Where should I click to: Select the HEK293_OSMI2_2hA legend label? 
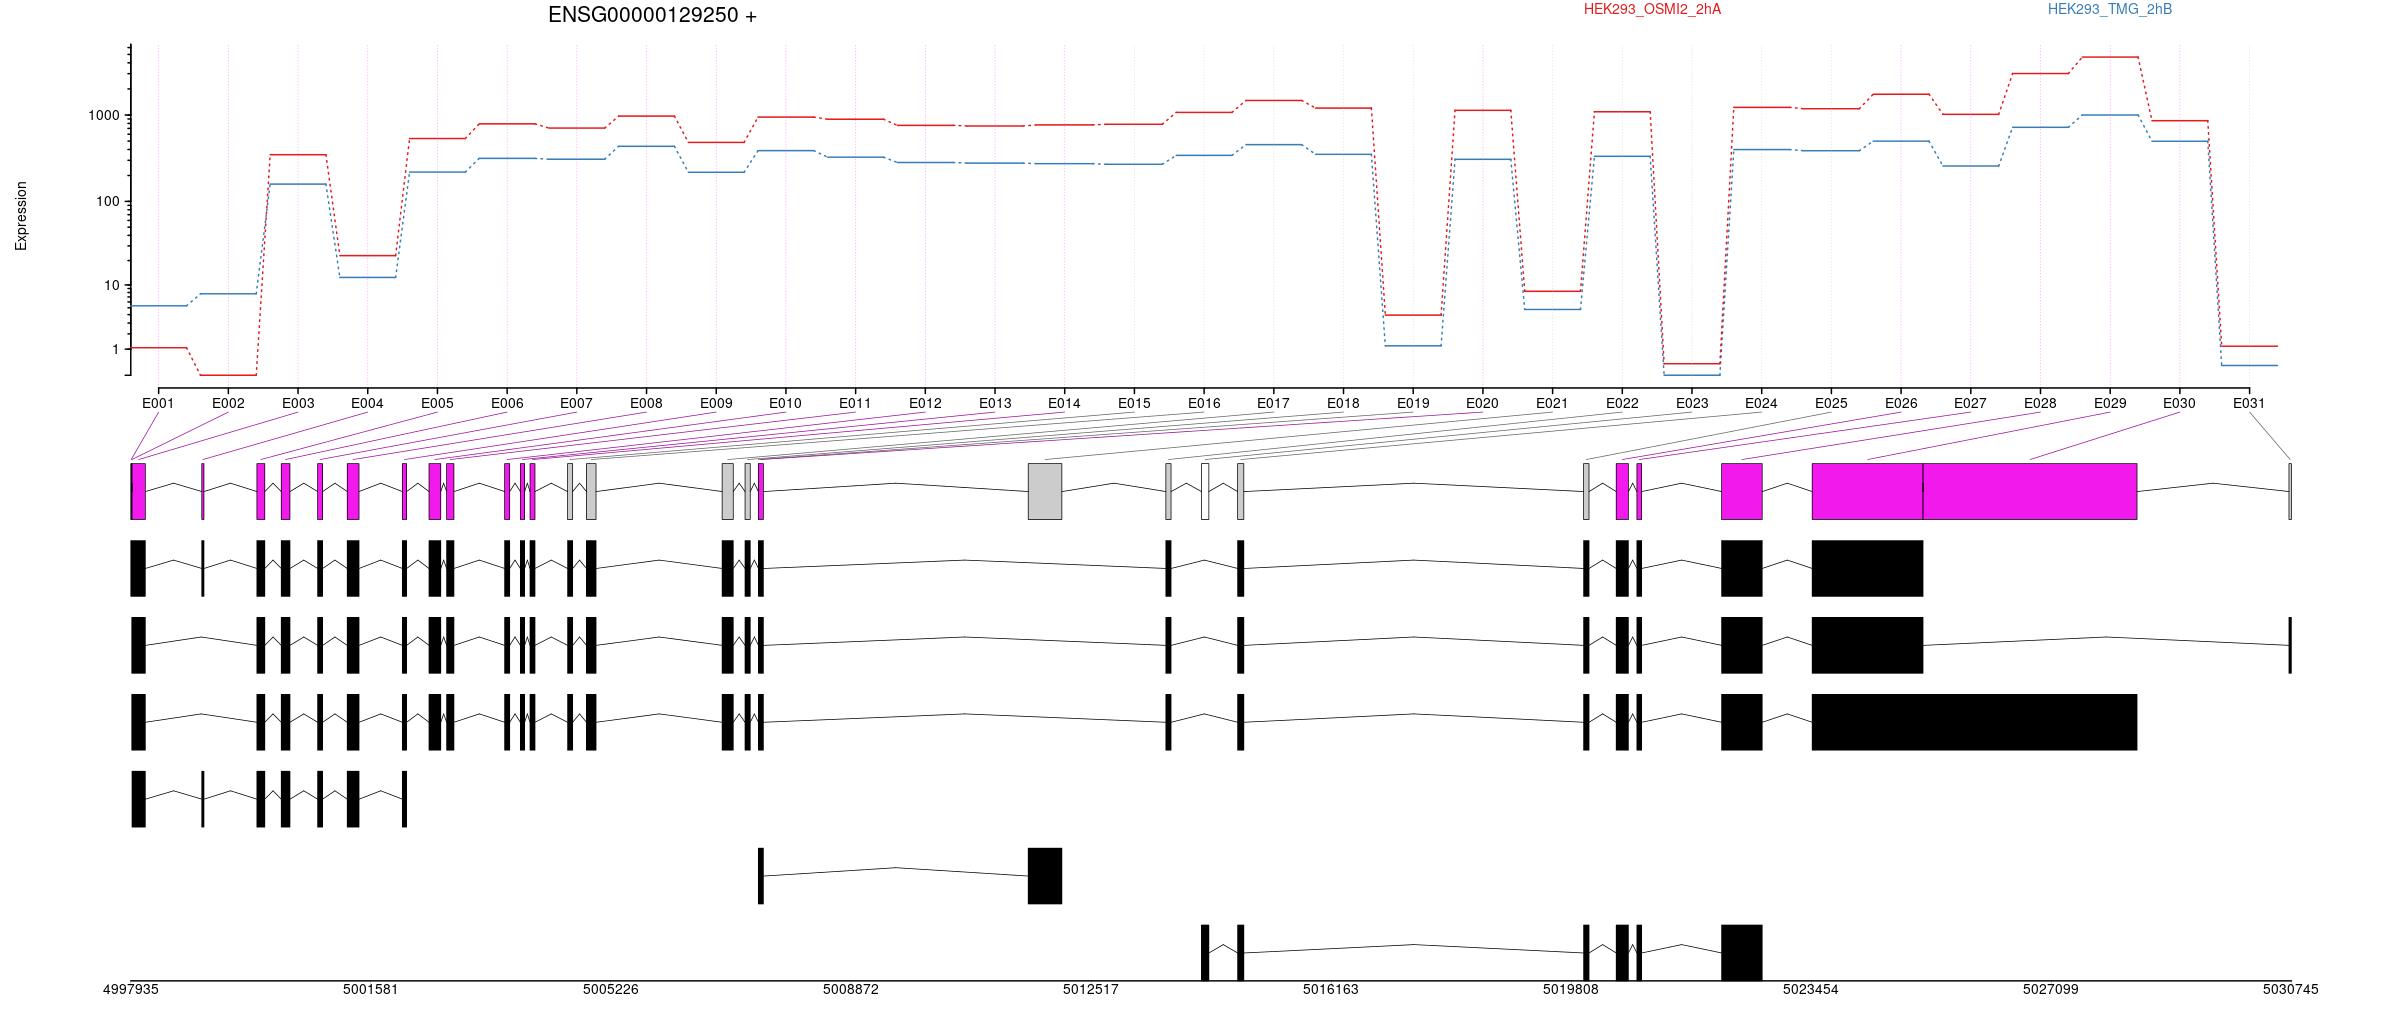pos(1652,9)
